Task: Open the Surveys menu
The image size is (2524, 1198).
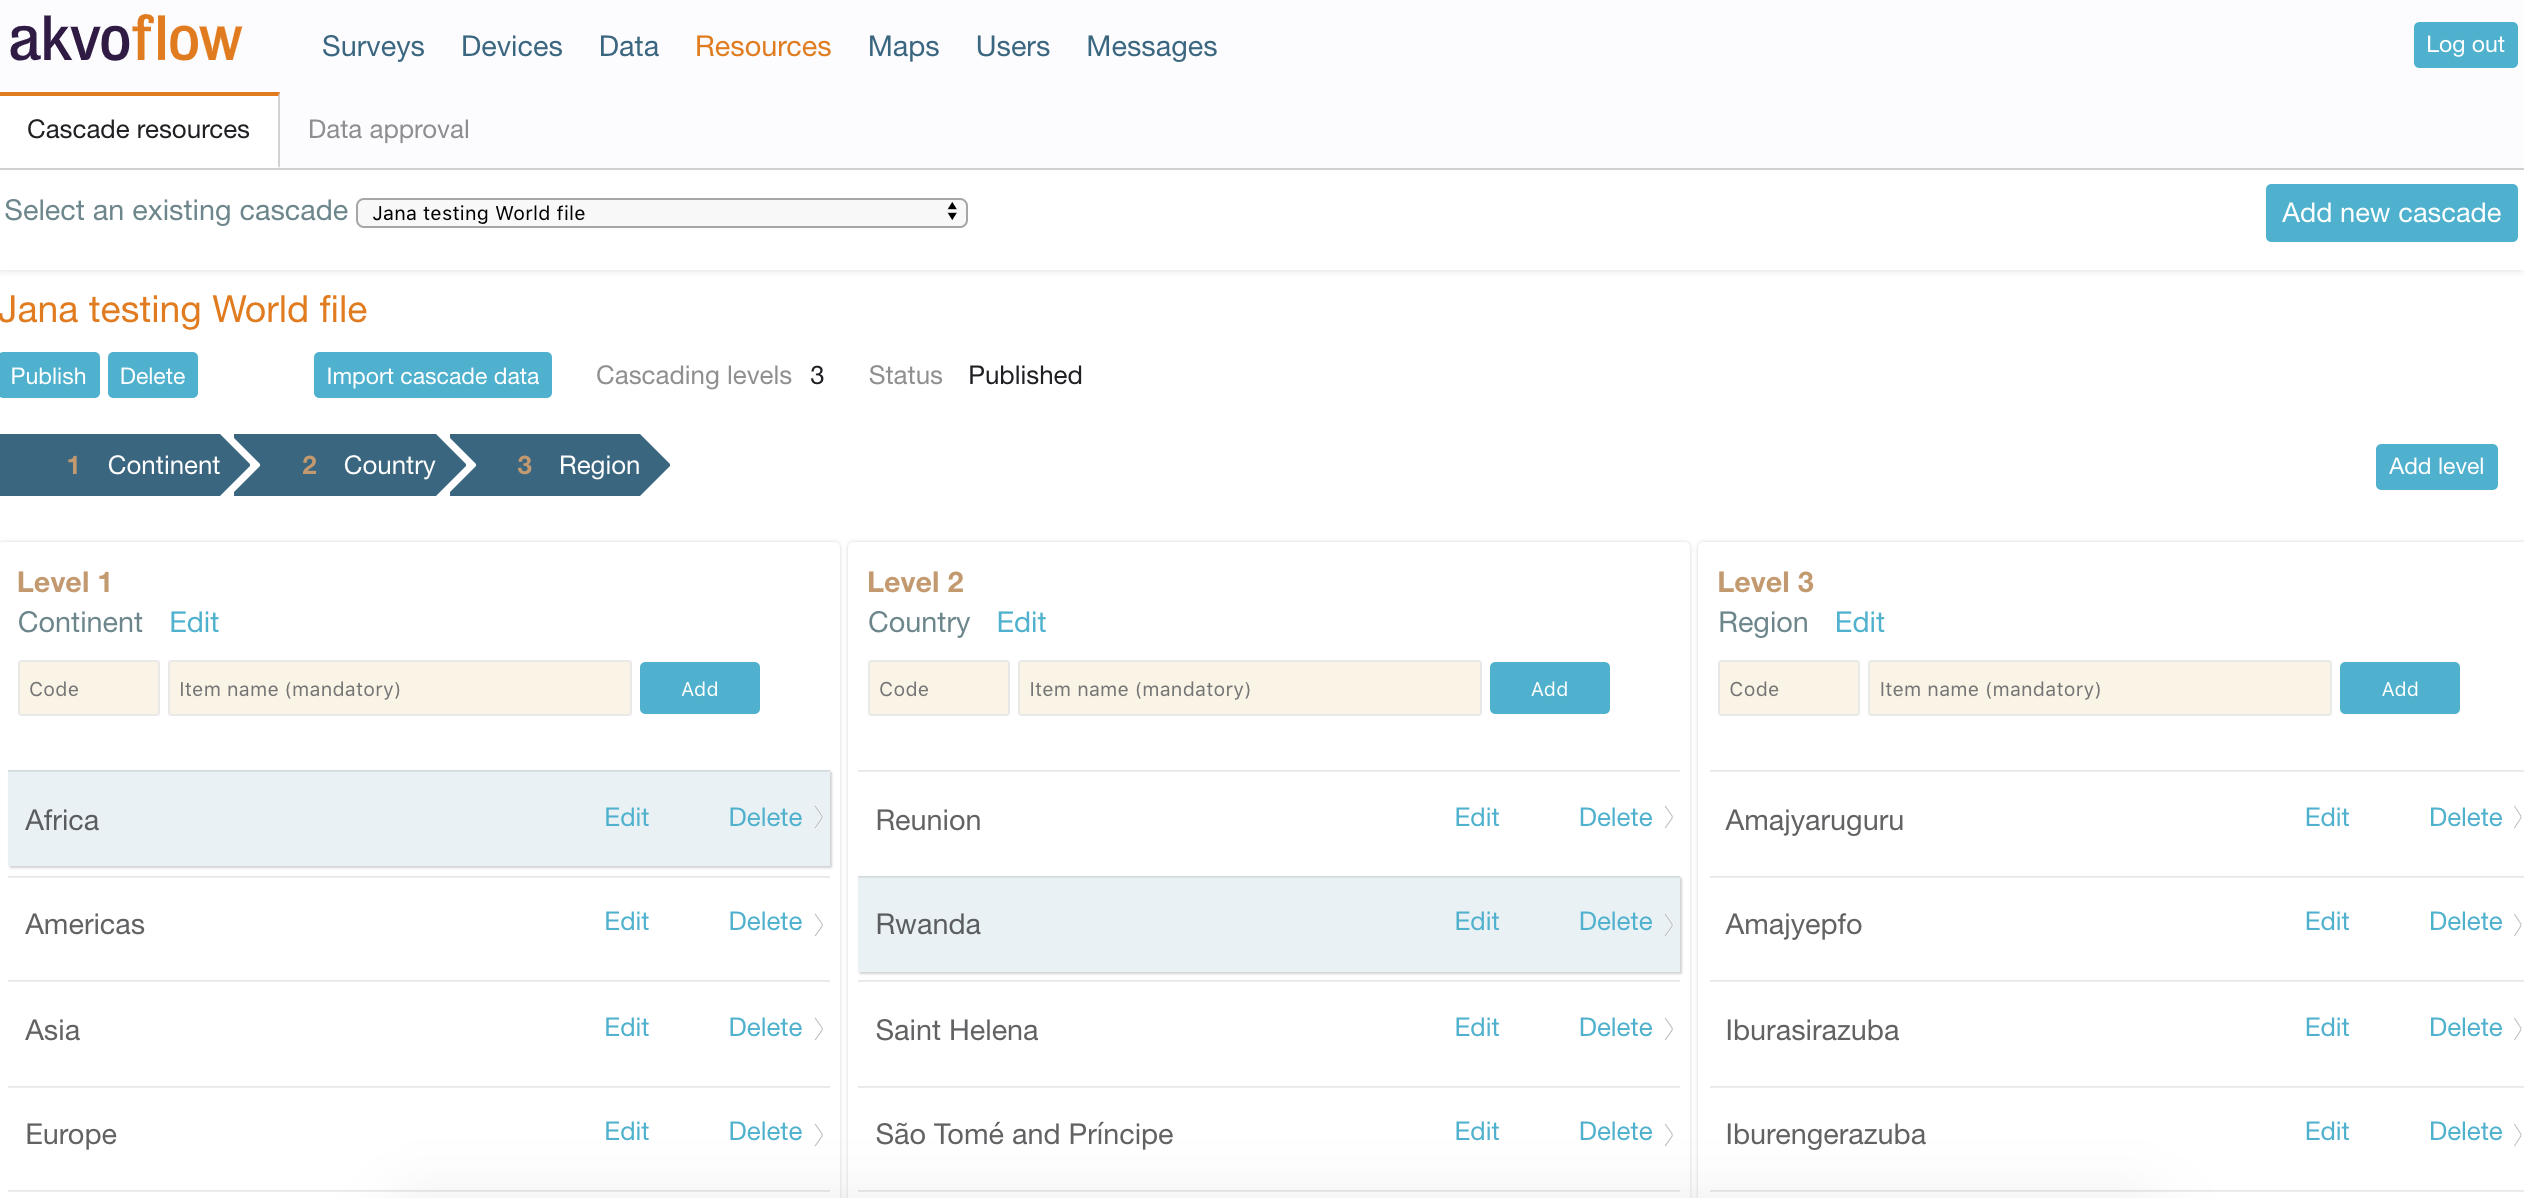Action: [373, 47]
